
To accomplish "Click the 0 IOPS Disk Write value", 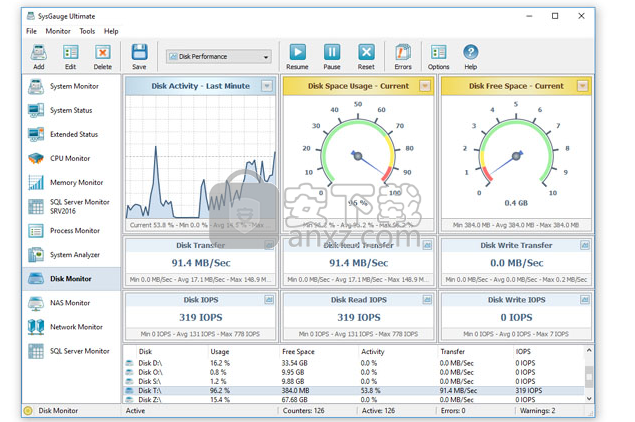I will click(x=516, y=318).
